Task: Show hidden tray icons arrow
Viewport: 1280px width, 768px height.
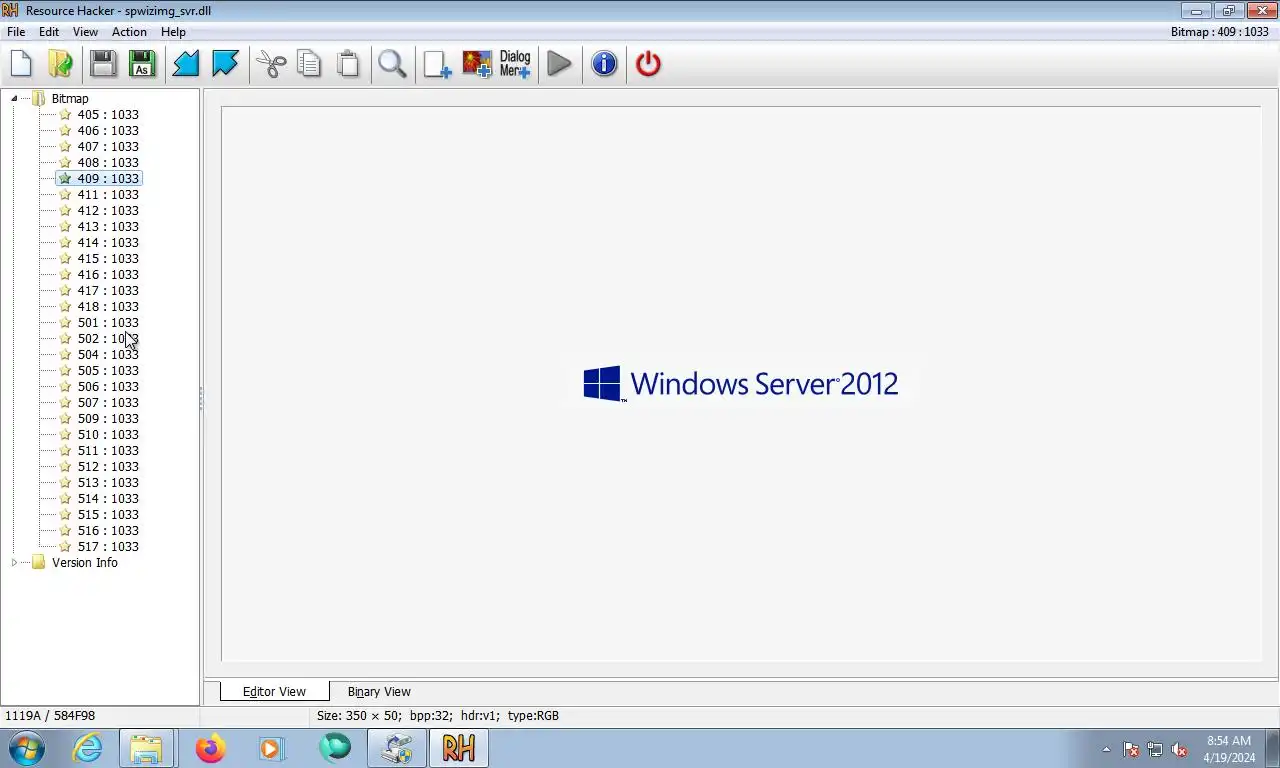Action: (x=1106, y=749)
